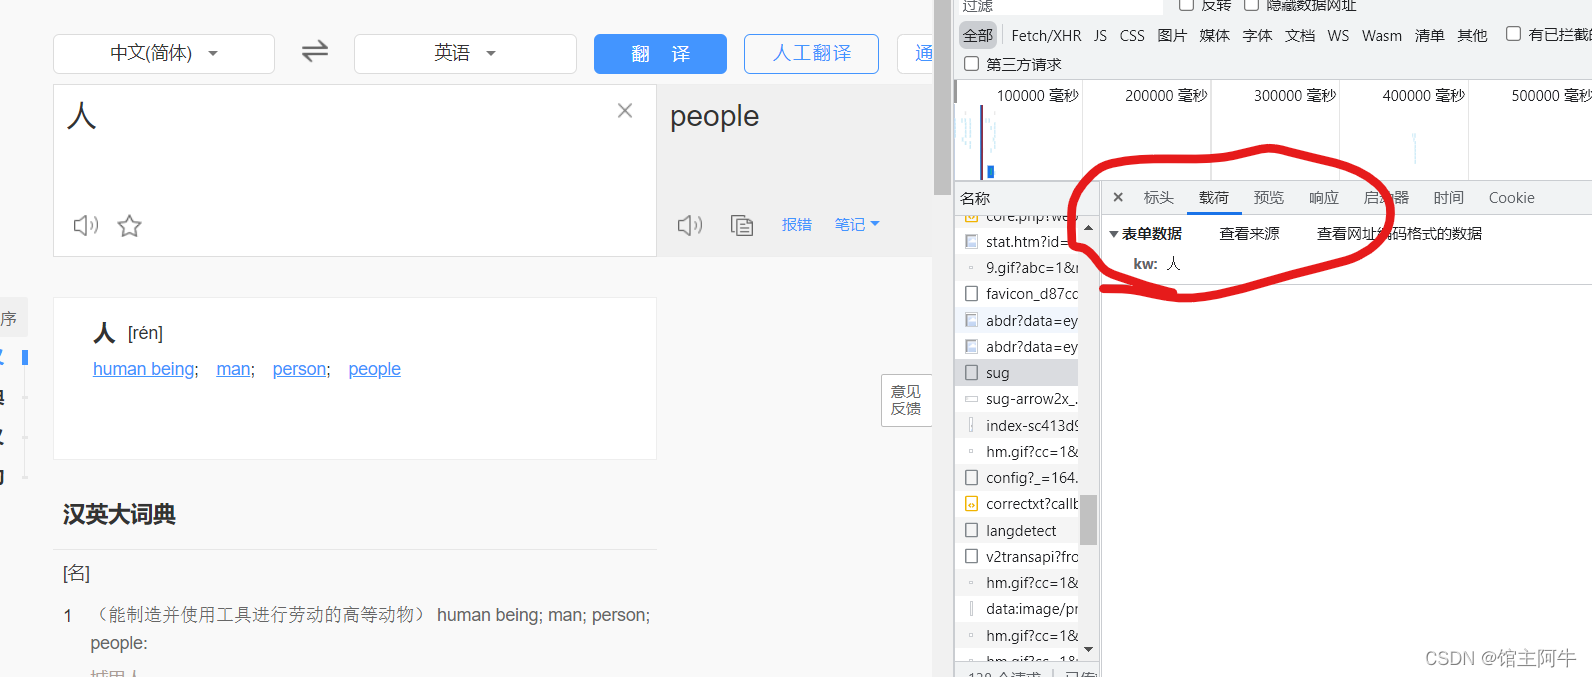Toggle 有已拦截 blocked cookies checkbox
The width and height of the screenshot is (1592, 677).
1513,34
